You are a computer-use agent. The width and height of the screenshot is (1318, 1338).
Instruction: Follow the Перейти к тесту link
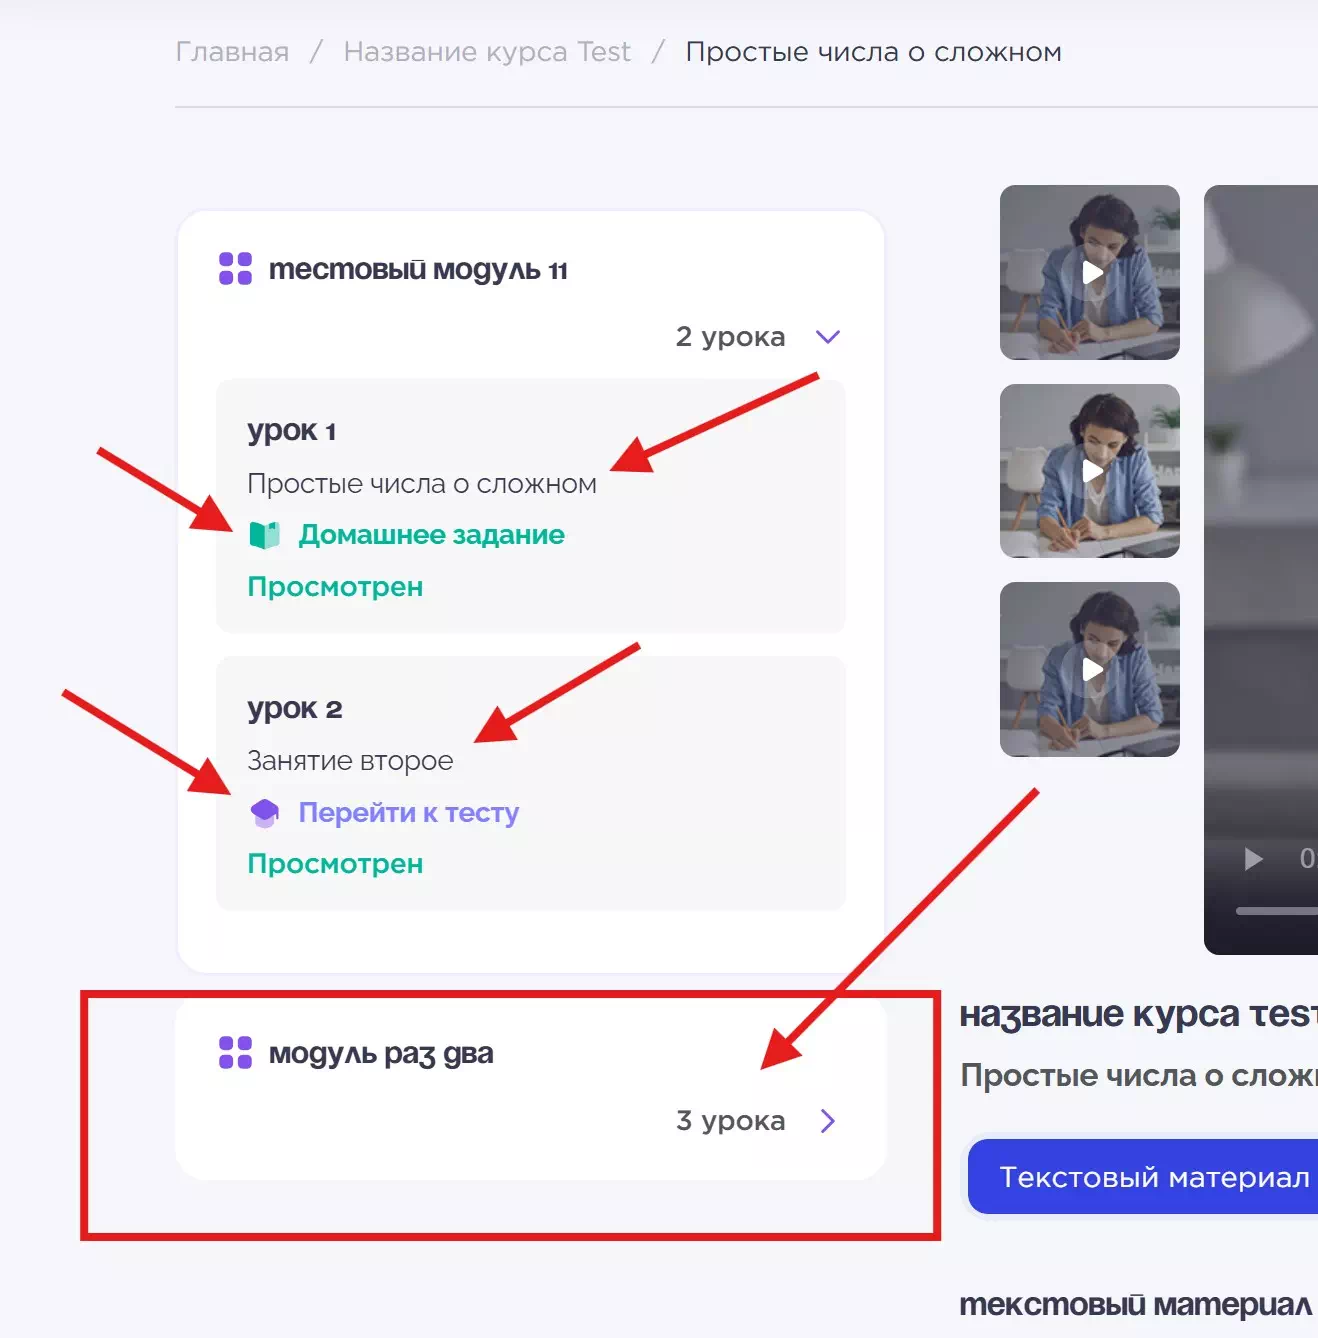[408, 813]
